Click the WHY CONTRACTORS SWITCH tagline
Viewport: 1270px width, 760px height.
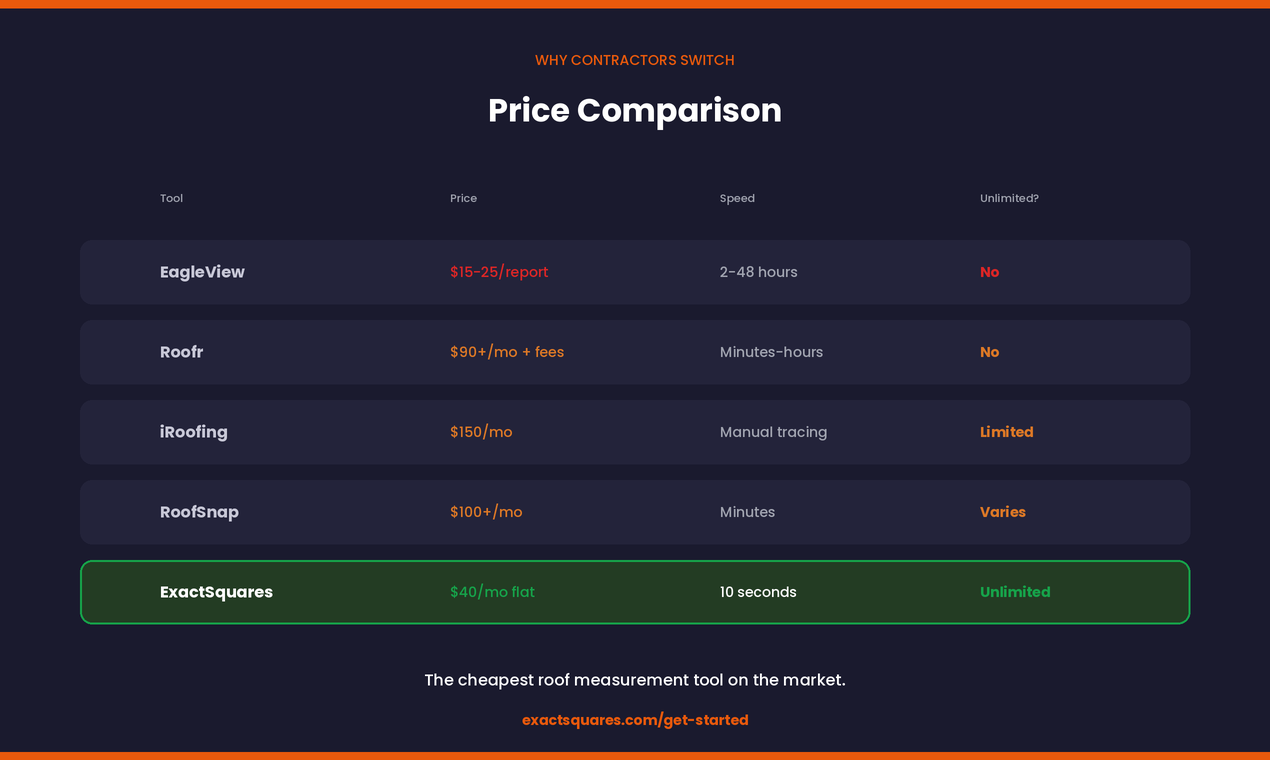coord(635,60)
